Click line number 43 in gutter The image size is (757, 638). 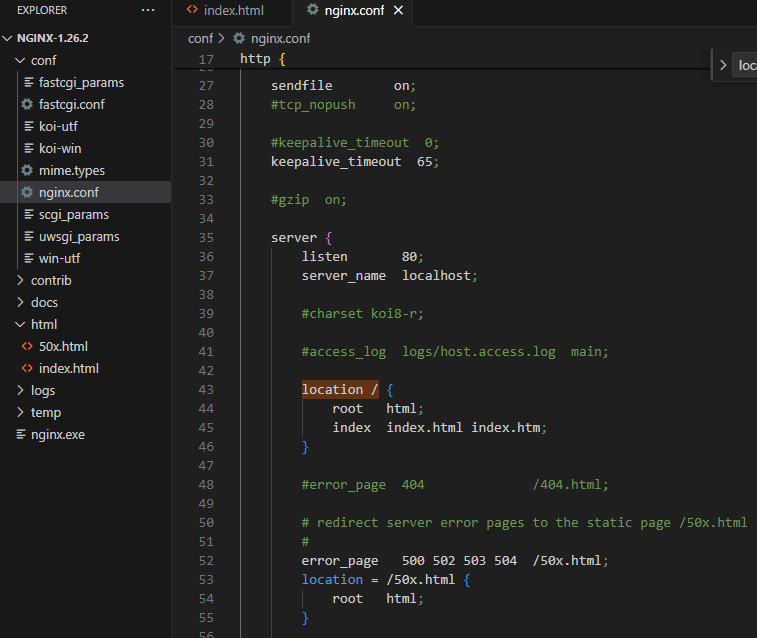206,390
